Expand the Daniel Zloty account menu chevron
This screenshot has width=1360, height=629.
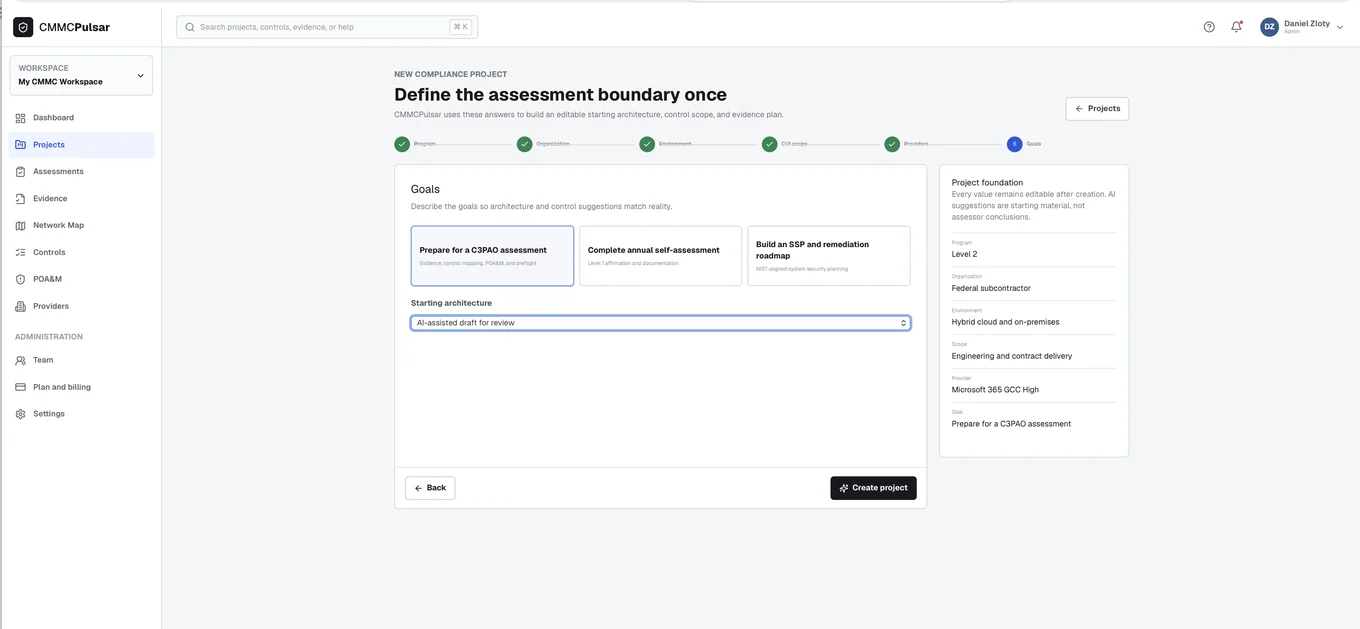coord(1340,27)
